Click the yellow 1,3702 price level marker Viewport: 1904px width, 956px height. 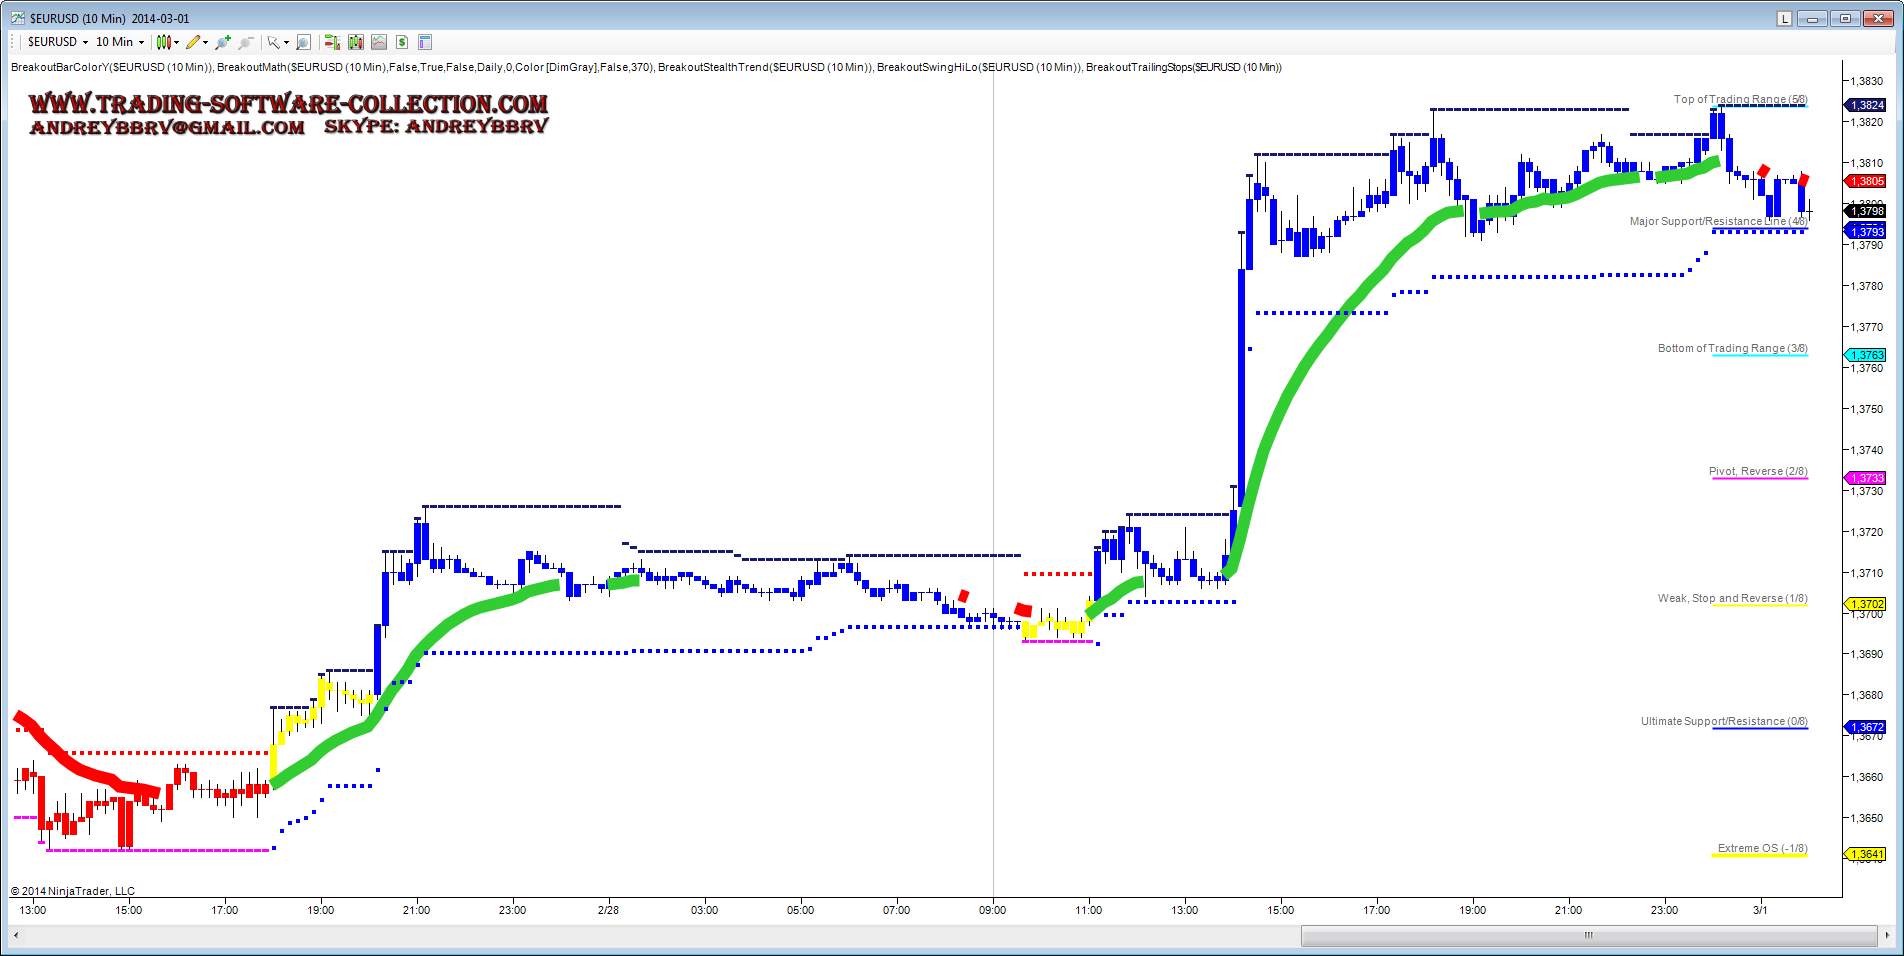pos(1866,604)
